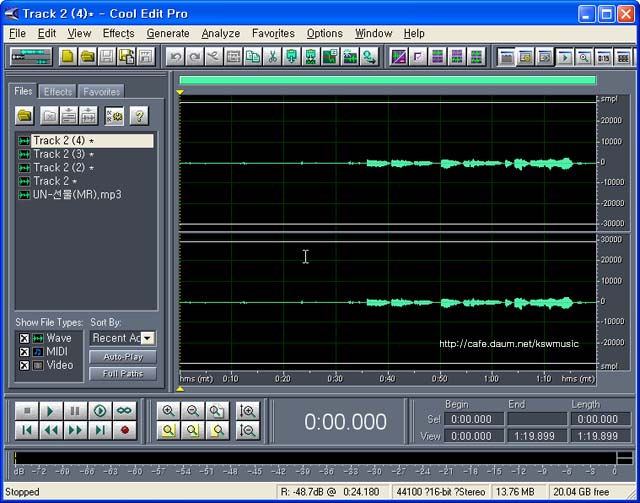The width and height of the screenshot is (640, 503).
Task: Open the Generate menu
Action: (x=168, y=33)
